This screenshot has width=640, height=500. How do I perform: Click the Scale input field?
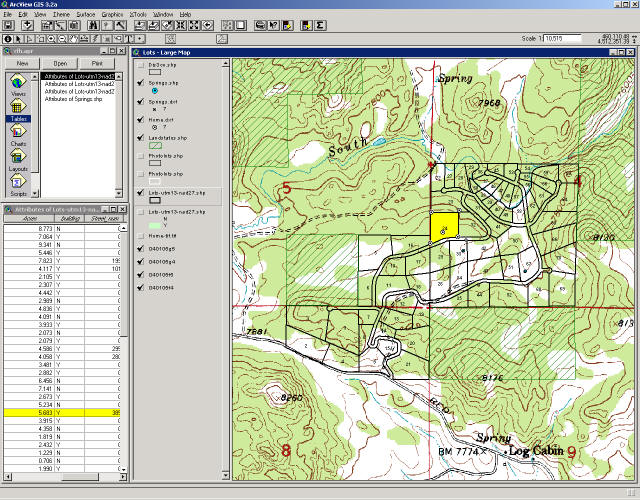(x=562, y=38)
